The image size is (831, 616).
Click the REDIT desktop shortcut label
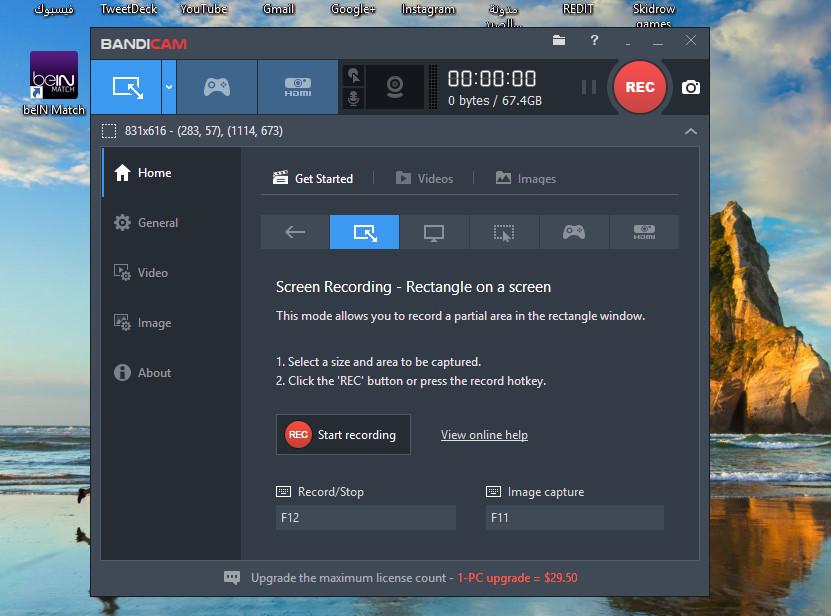(578, 9)
